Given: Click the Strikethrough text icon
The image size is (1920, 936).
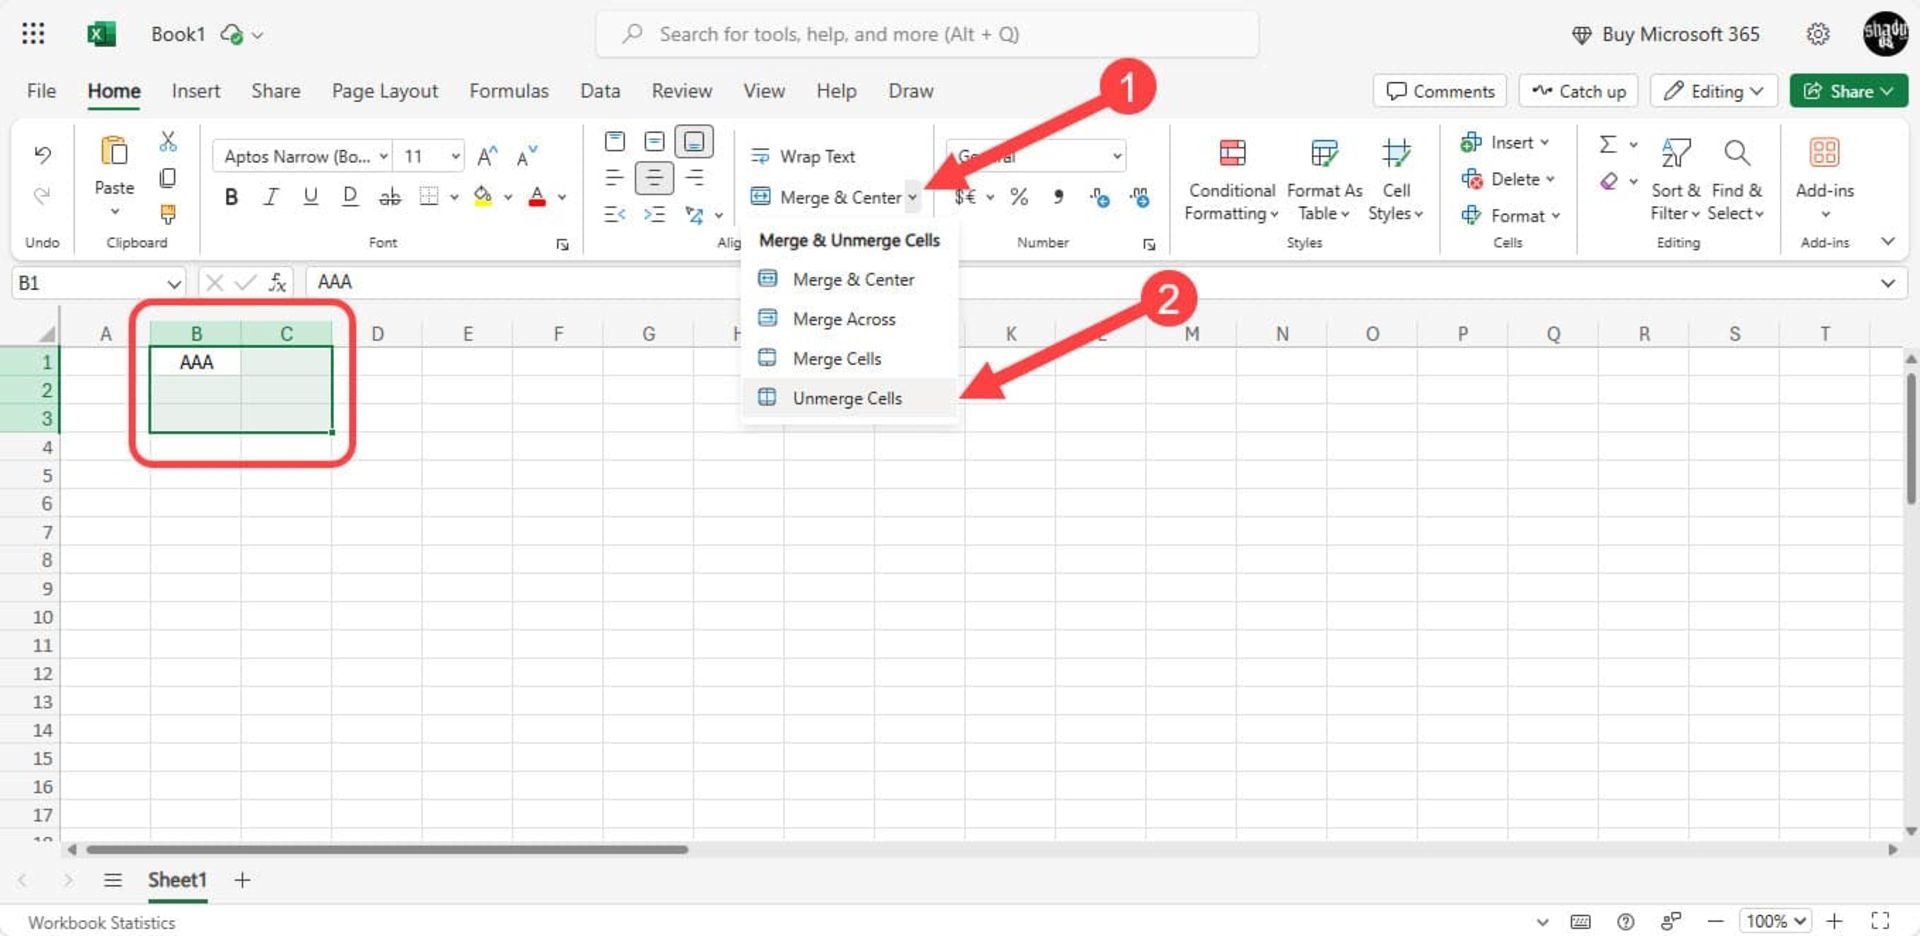Looking at the screenshot, I should (389, 197).
